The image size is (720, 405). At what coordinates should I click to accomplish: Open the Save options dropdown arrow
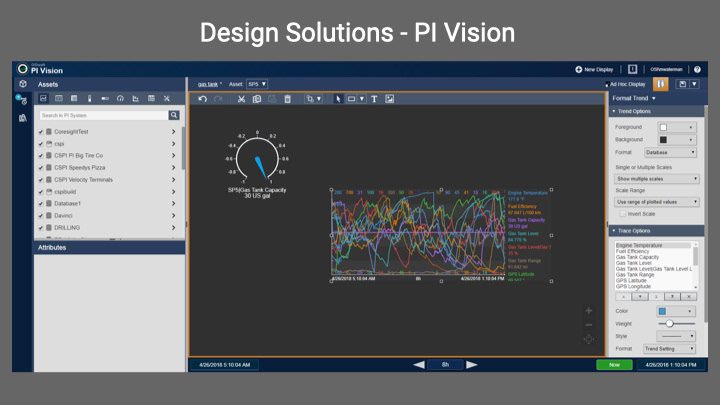coord(694,84)
